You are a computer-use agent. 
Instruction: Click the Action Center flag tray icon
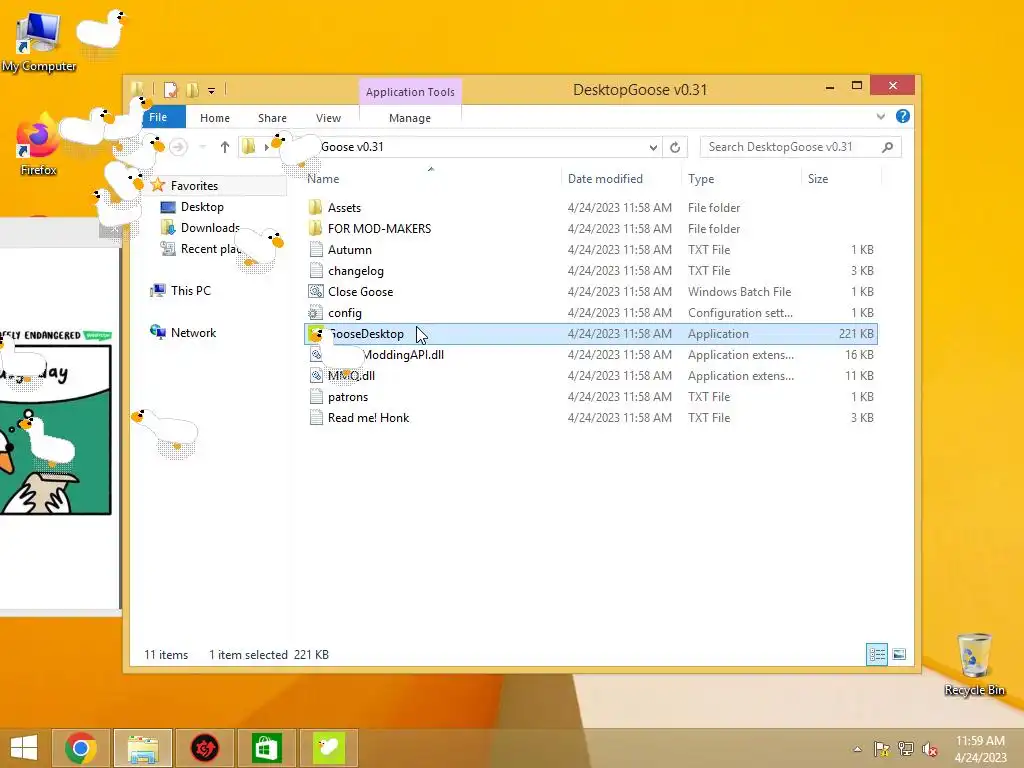pos(882,749)
